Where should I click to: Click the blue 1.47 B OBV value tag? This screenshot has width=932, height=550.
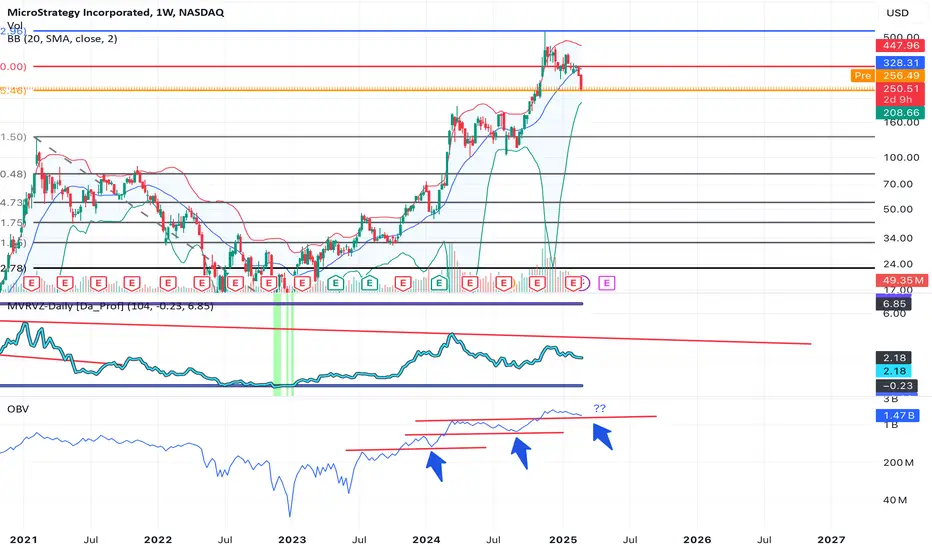click(898, 415)
